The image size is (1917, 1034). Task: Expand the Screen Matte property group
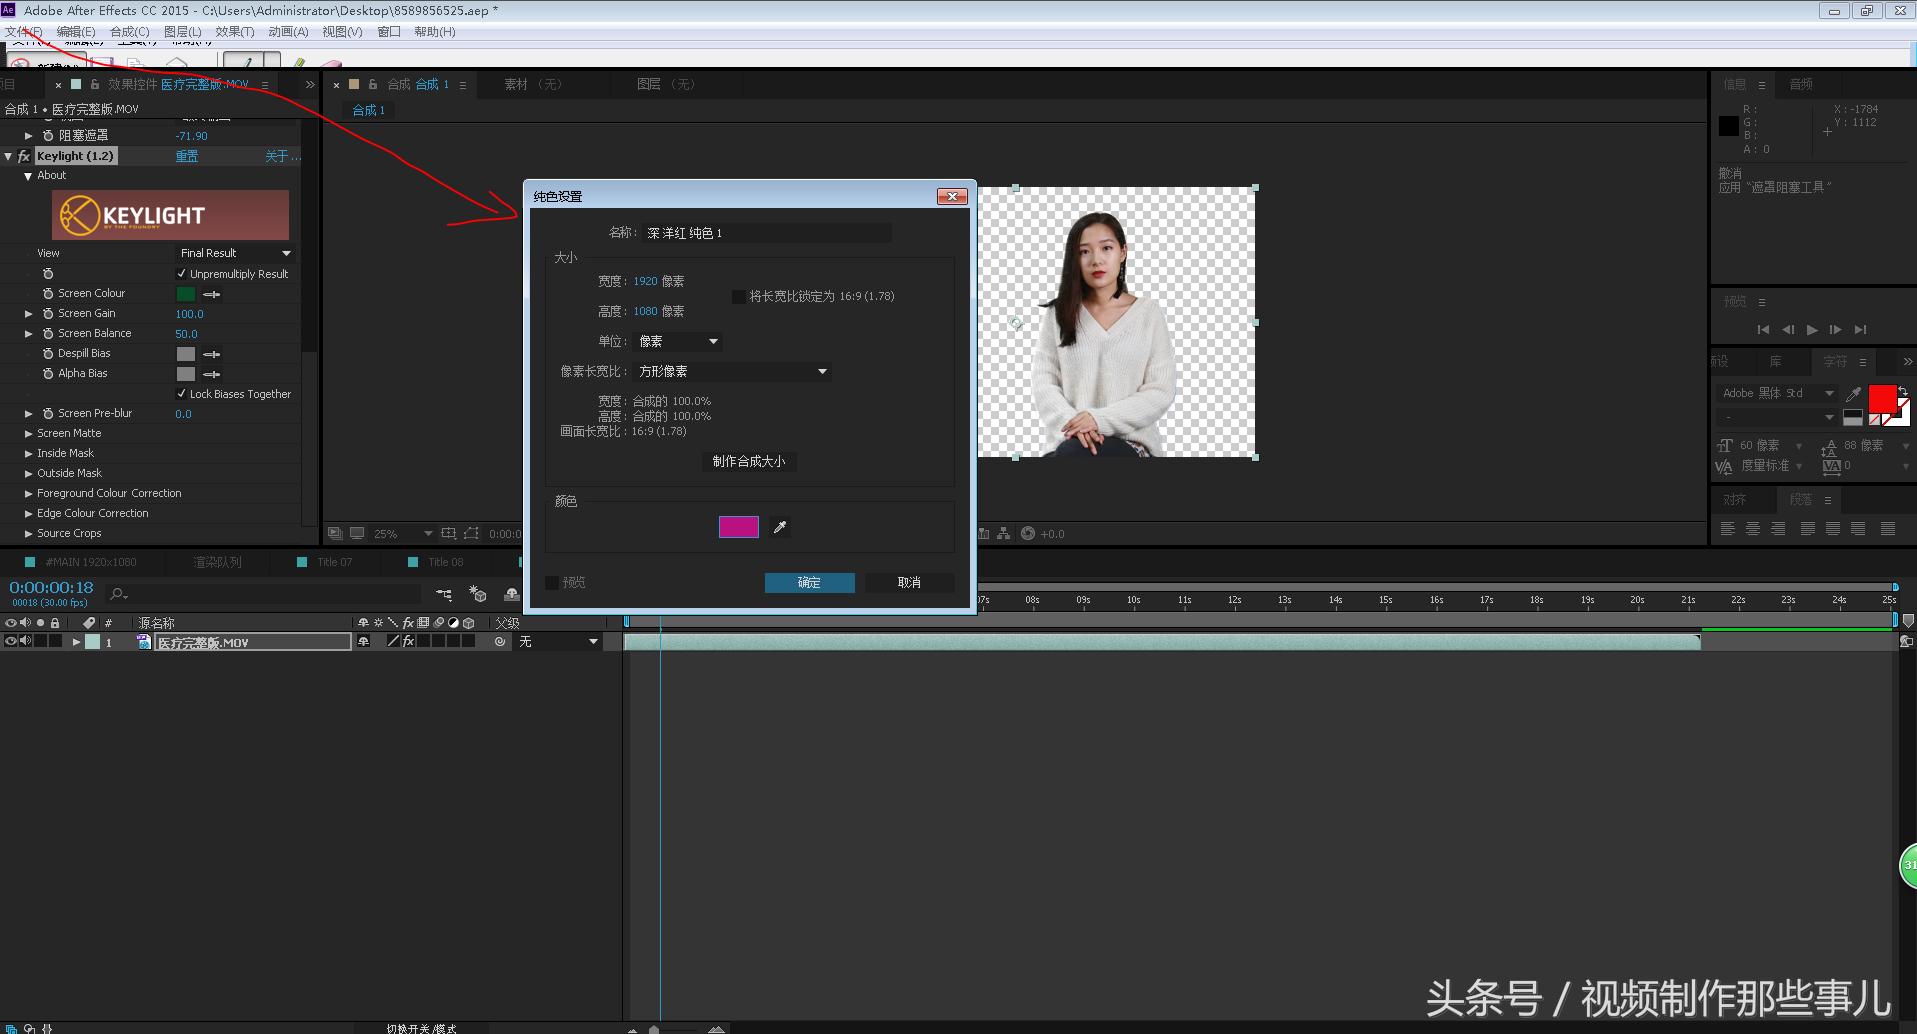(x=27, y=432)
